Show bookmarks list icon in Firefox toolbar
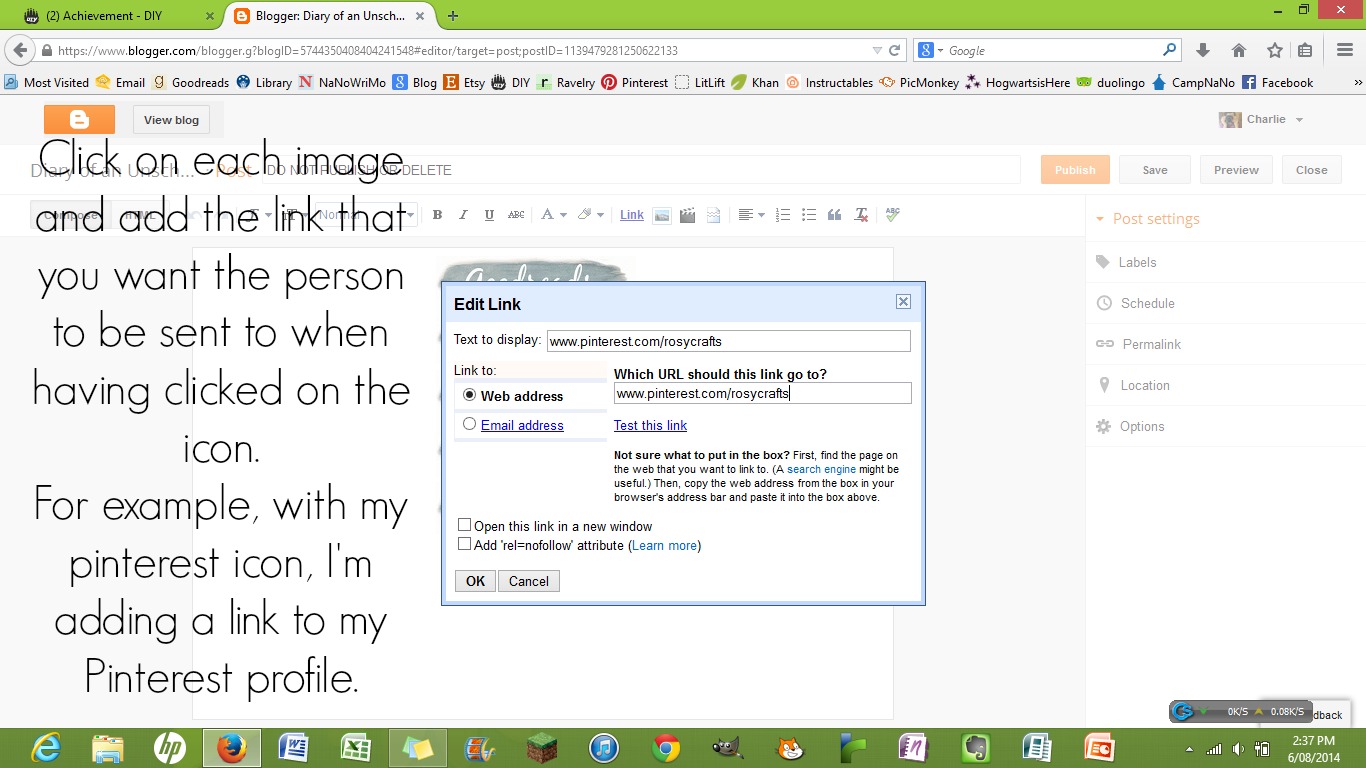1366x768 pixels. coord(1305,50)
